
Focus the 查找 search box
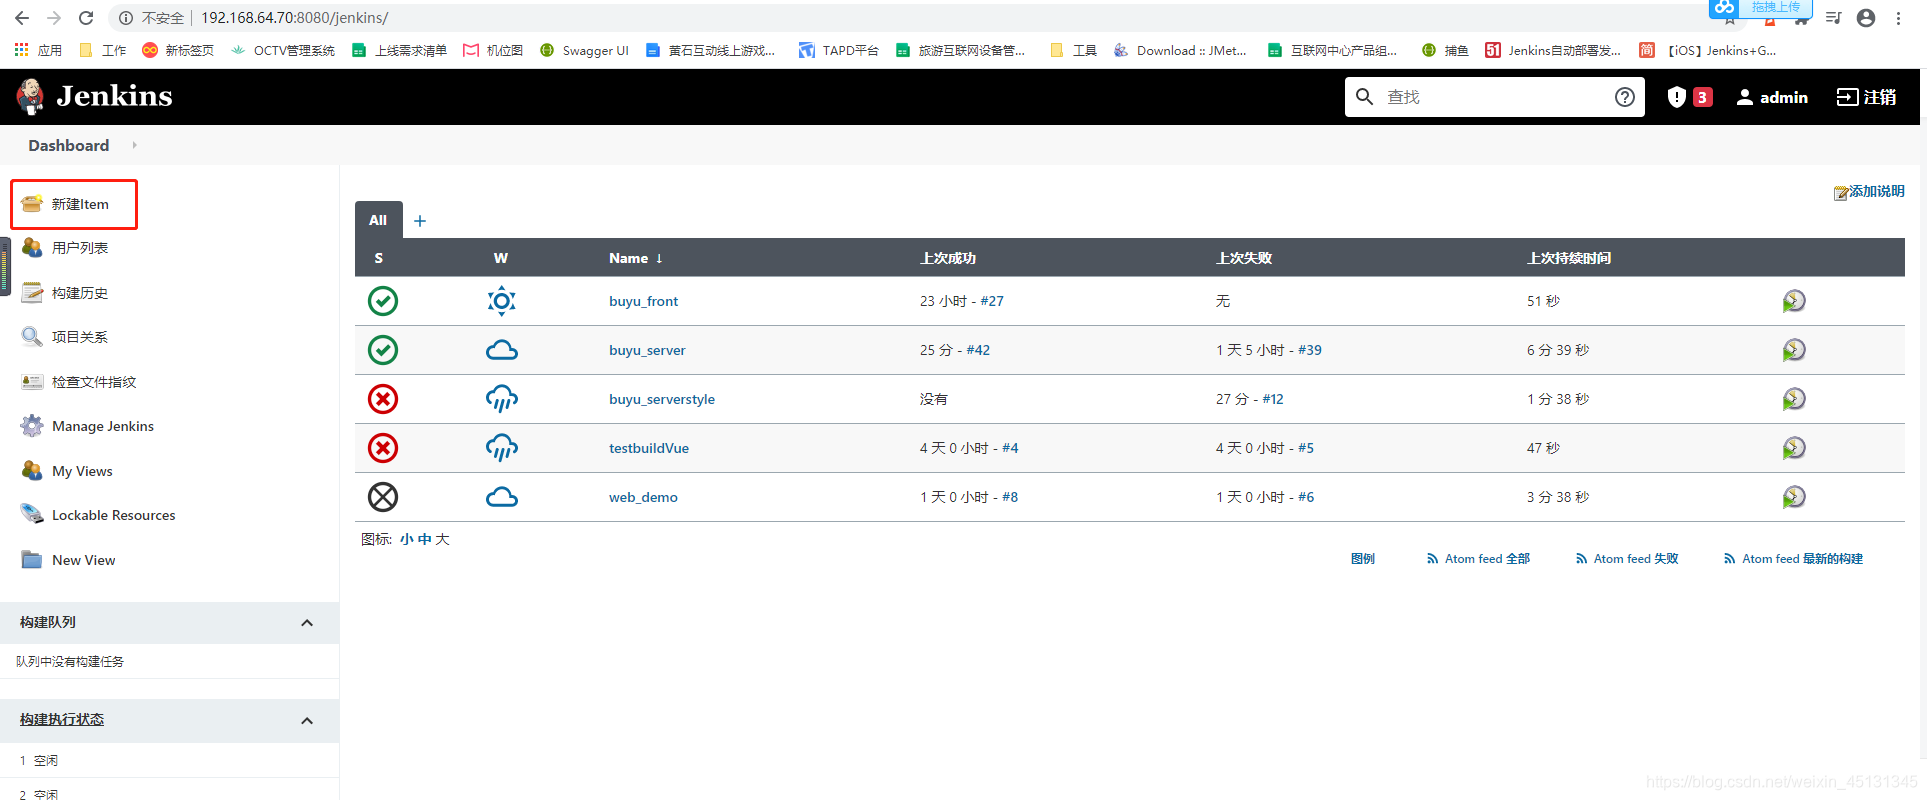coord(1494,97)
